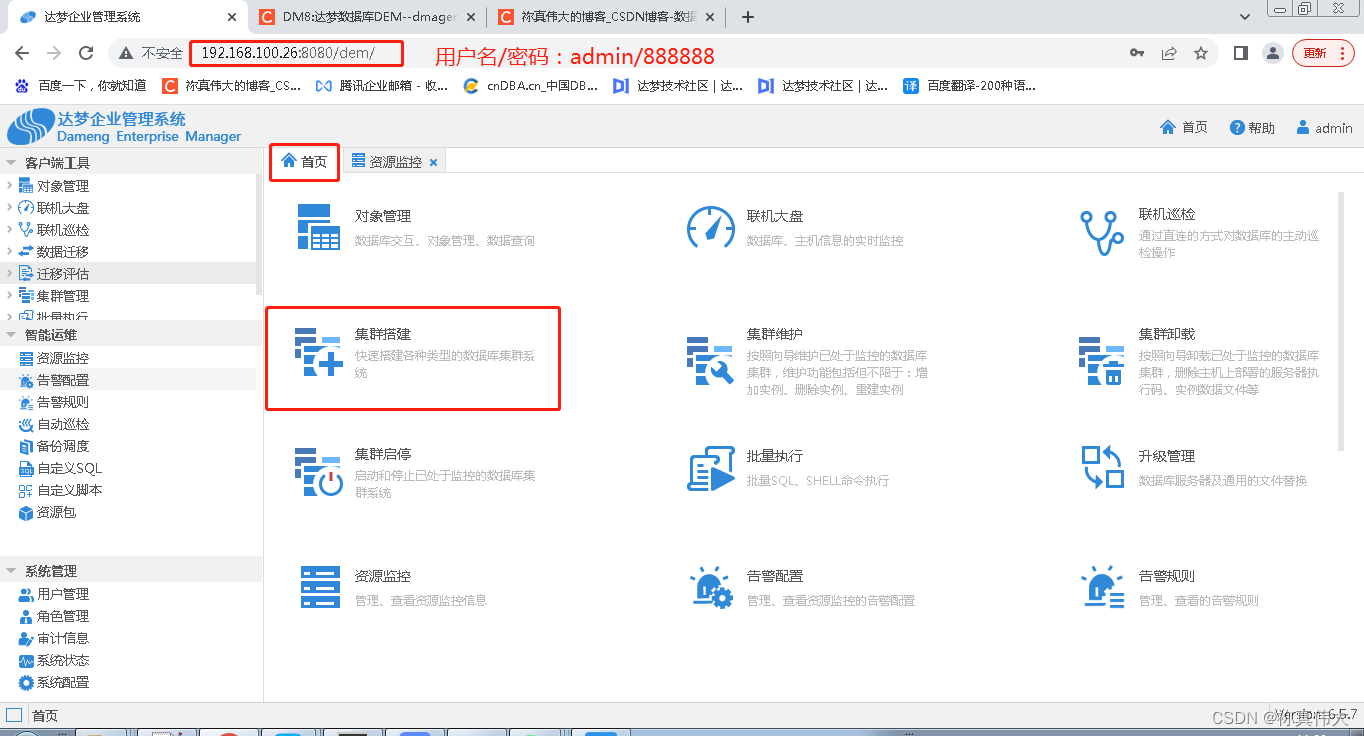Open 资源监控 under 智能运维

(x=63, y=358)
